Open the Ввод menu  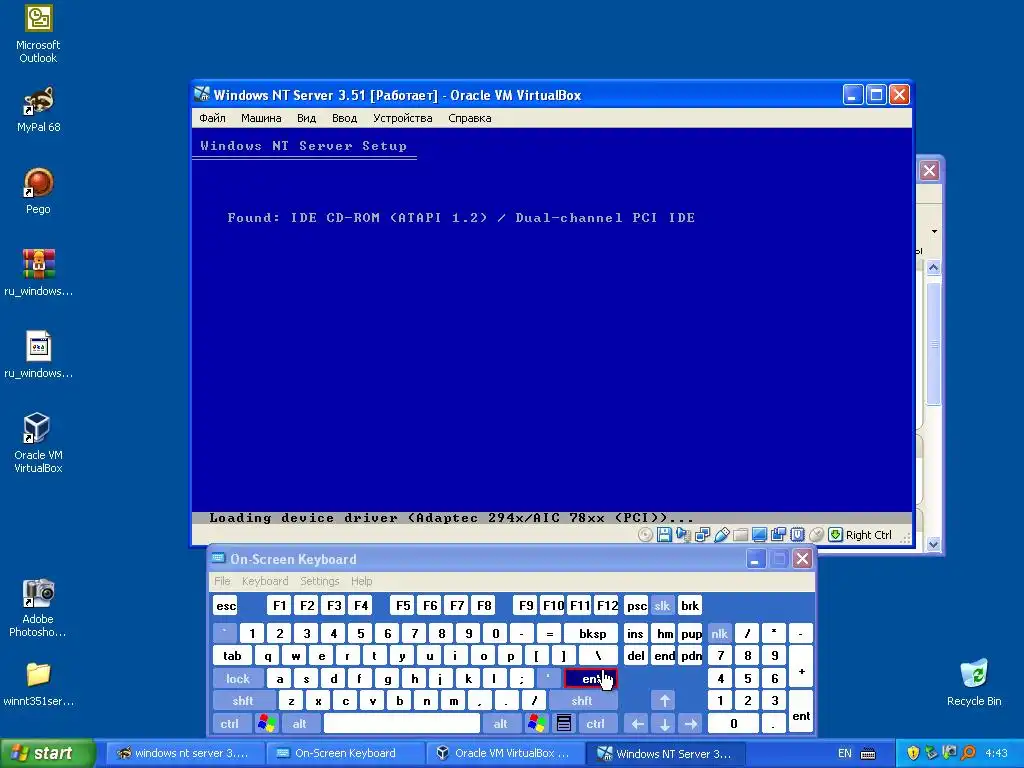tap(344, 118)
